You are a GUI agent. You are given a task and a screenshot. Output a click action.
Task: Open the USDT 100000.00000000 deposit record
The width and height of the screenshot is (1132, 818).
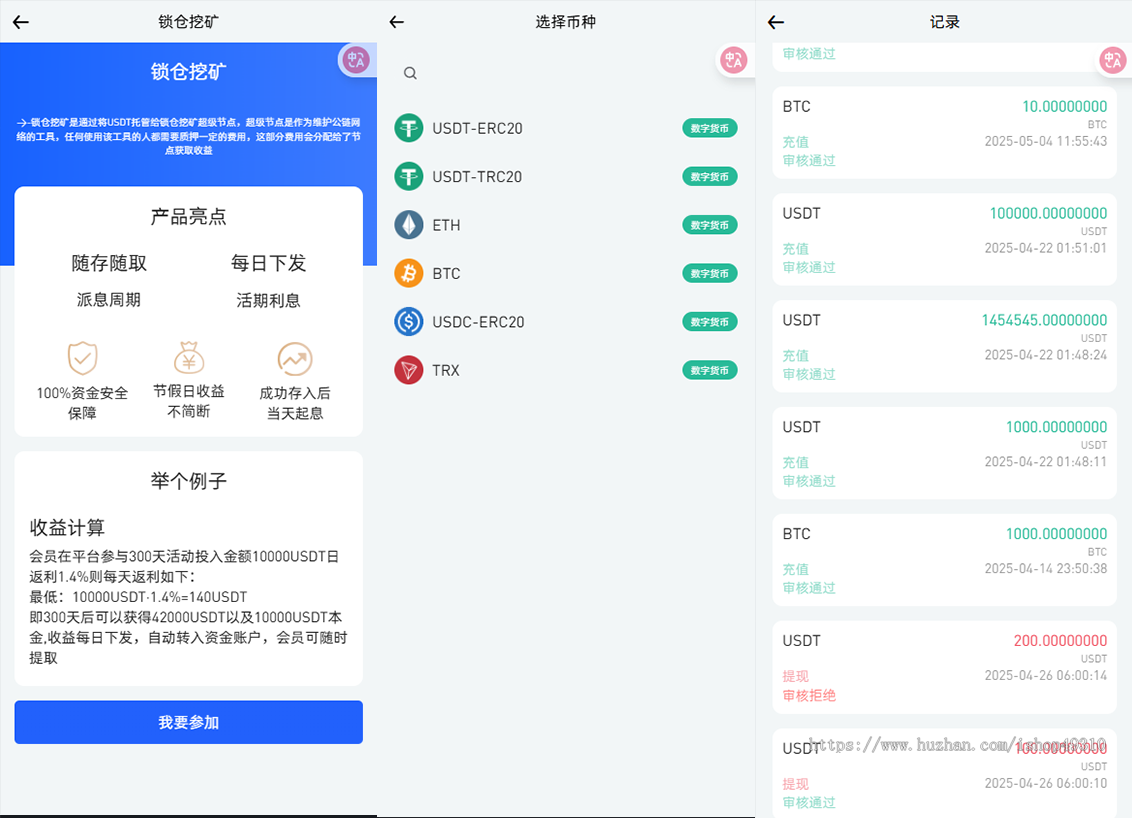[944, 240]
